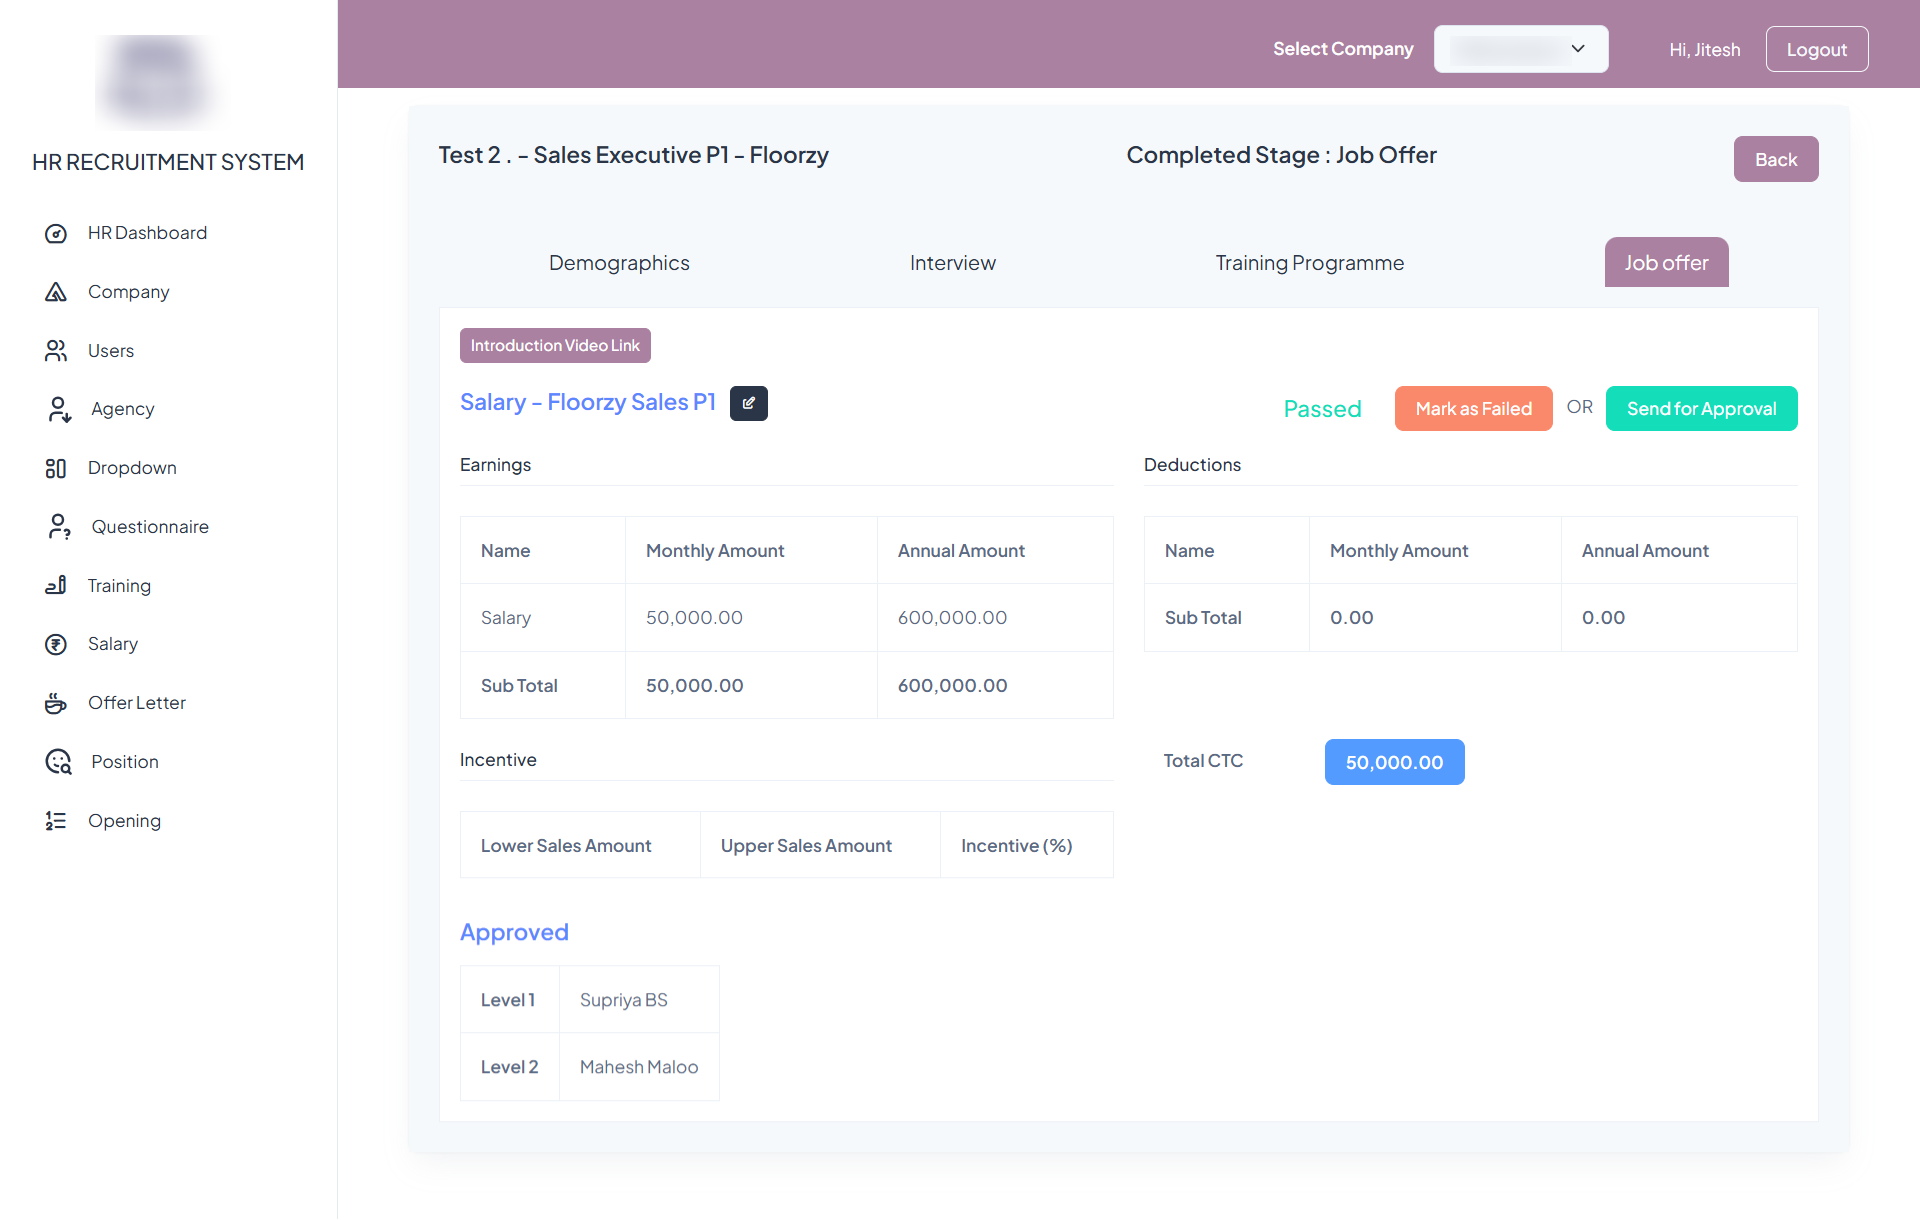The height and width of the screenshot is (1220, 1920).
Task: Click Mark as Failed button
Action: [1474, 408]
